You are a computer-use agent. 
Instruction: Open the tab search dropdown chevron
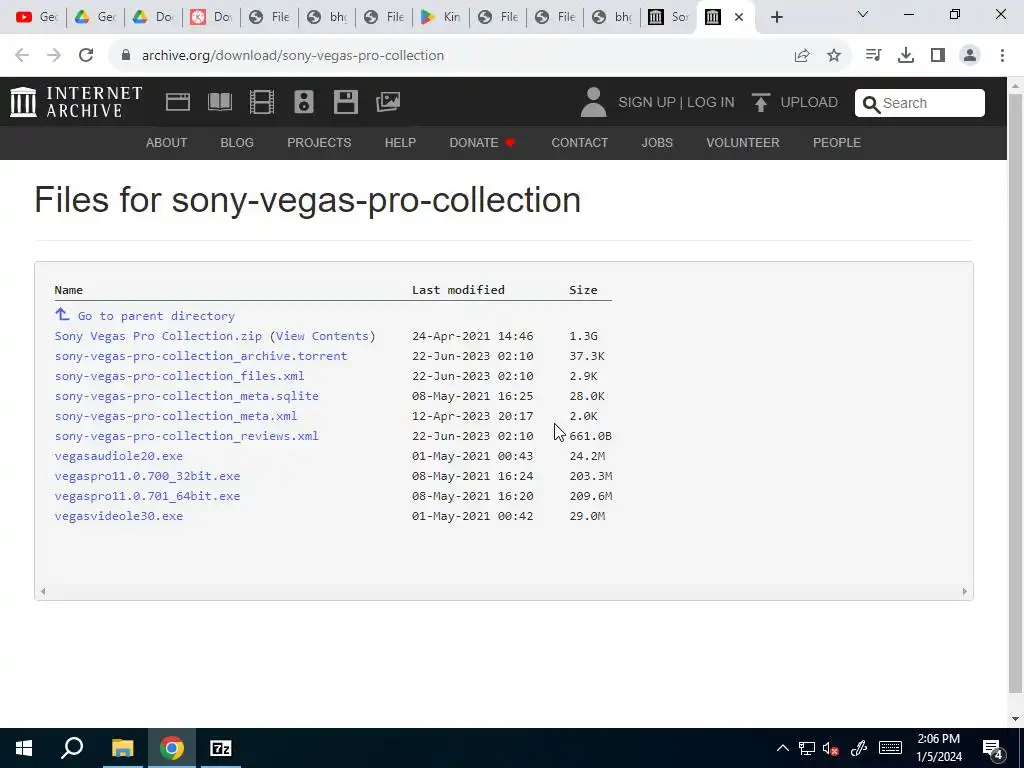point(863,14)
